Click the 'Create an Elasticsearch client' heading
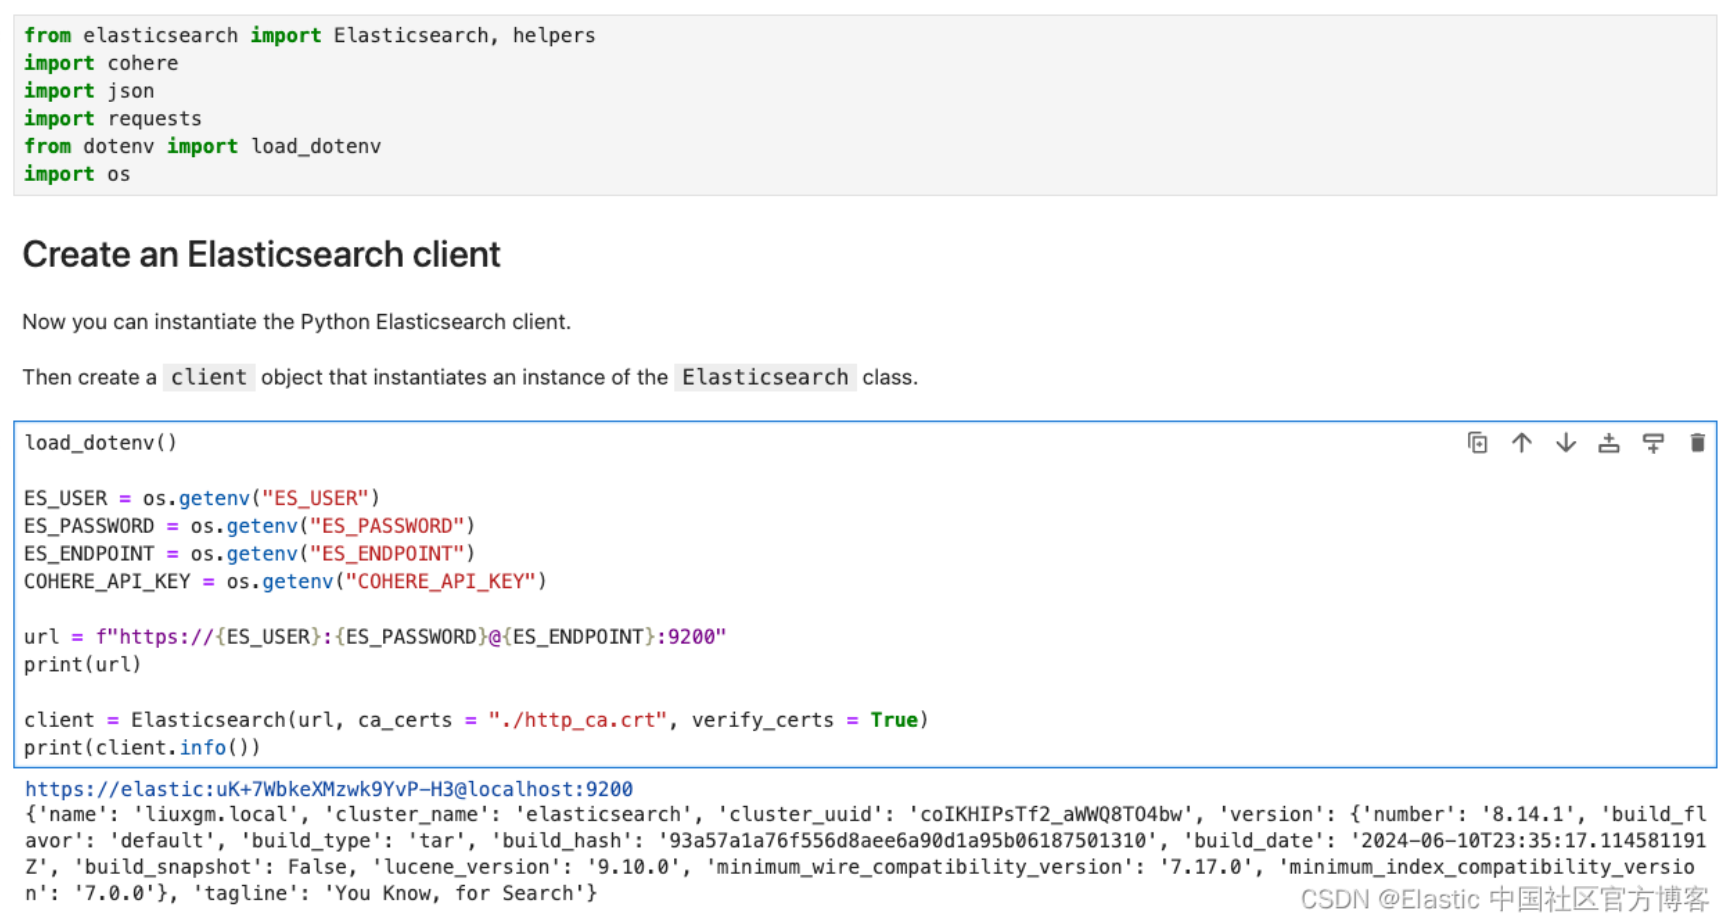This screenshot has height=923, width=1735. pos(261,254)
